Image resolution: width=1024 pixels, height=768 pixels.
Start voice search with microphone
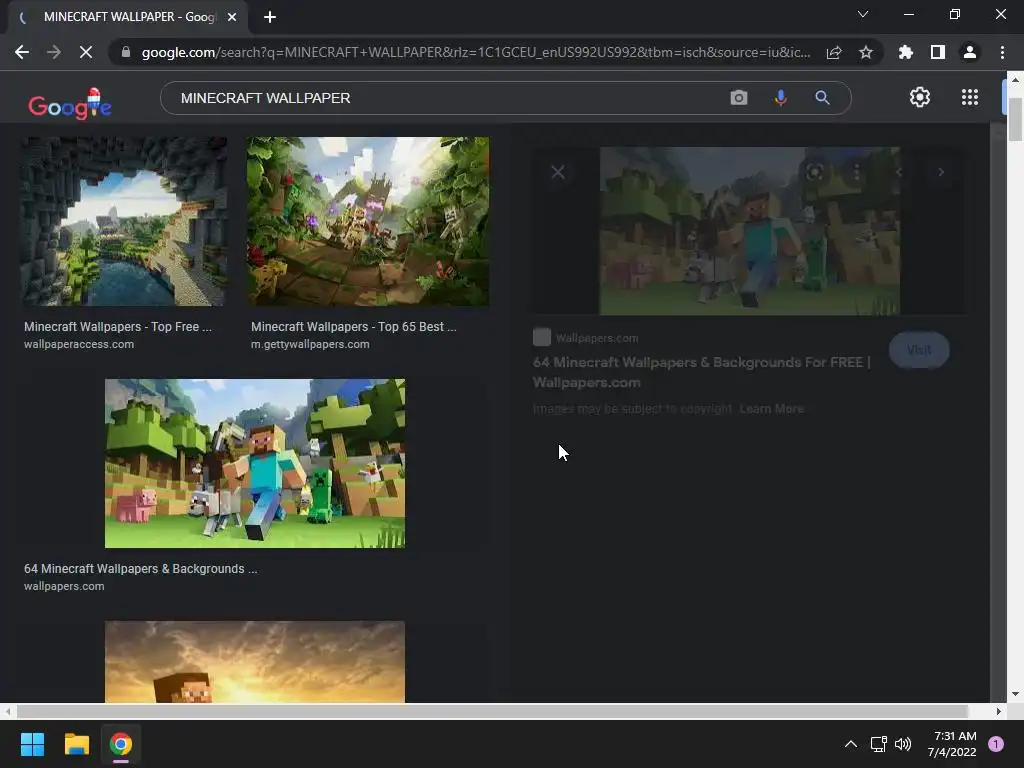[x=780, y=98]
